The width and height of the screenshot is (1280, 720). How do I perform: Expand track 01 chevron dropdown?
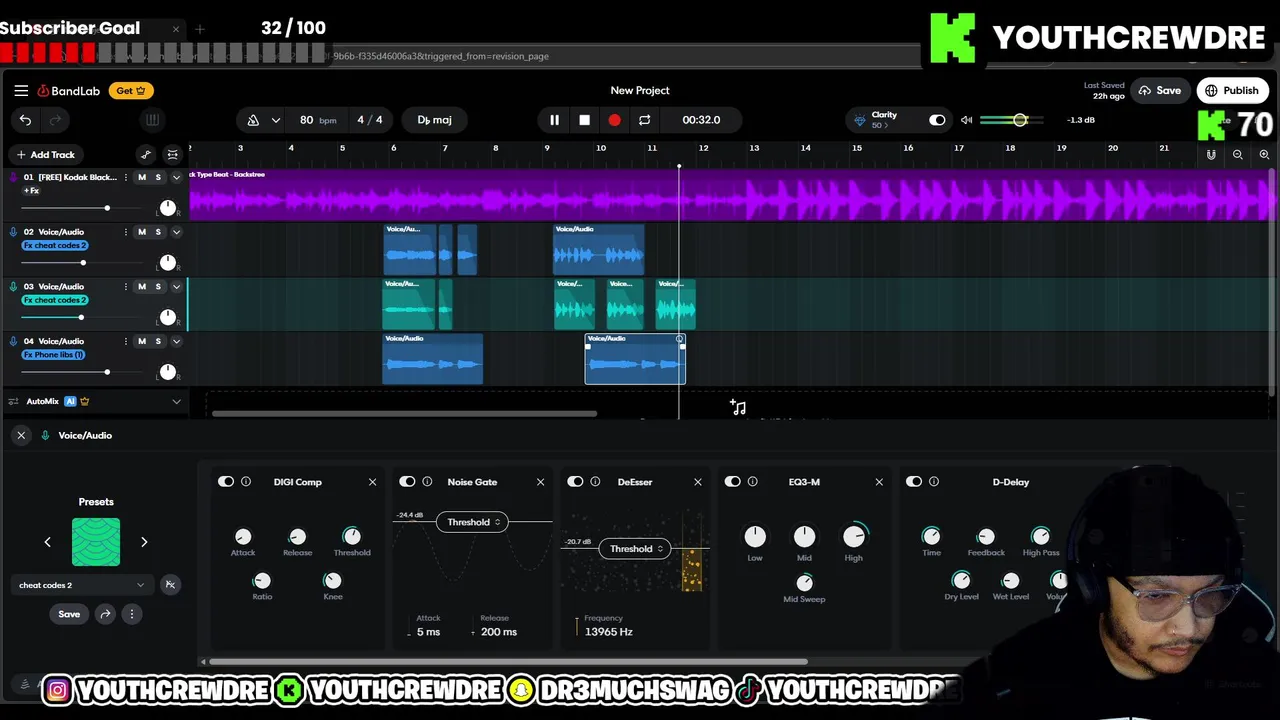pyautogui.click(x=176, y=177)
